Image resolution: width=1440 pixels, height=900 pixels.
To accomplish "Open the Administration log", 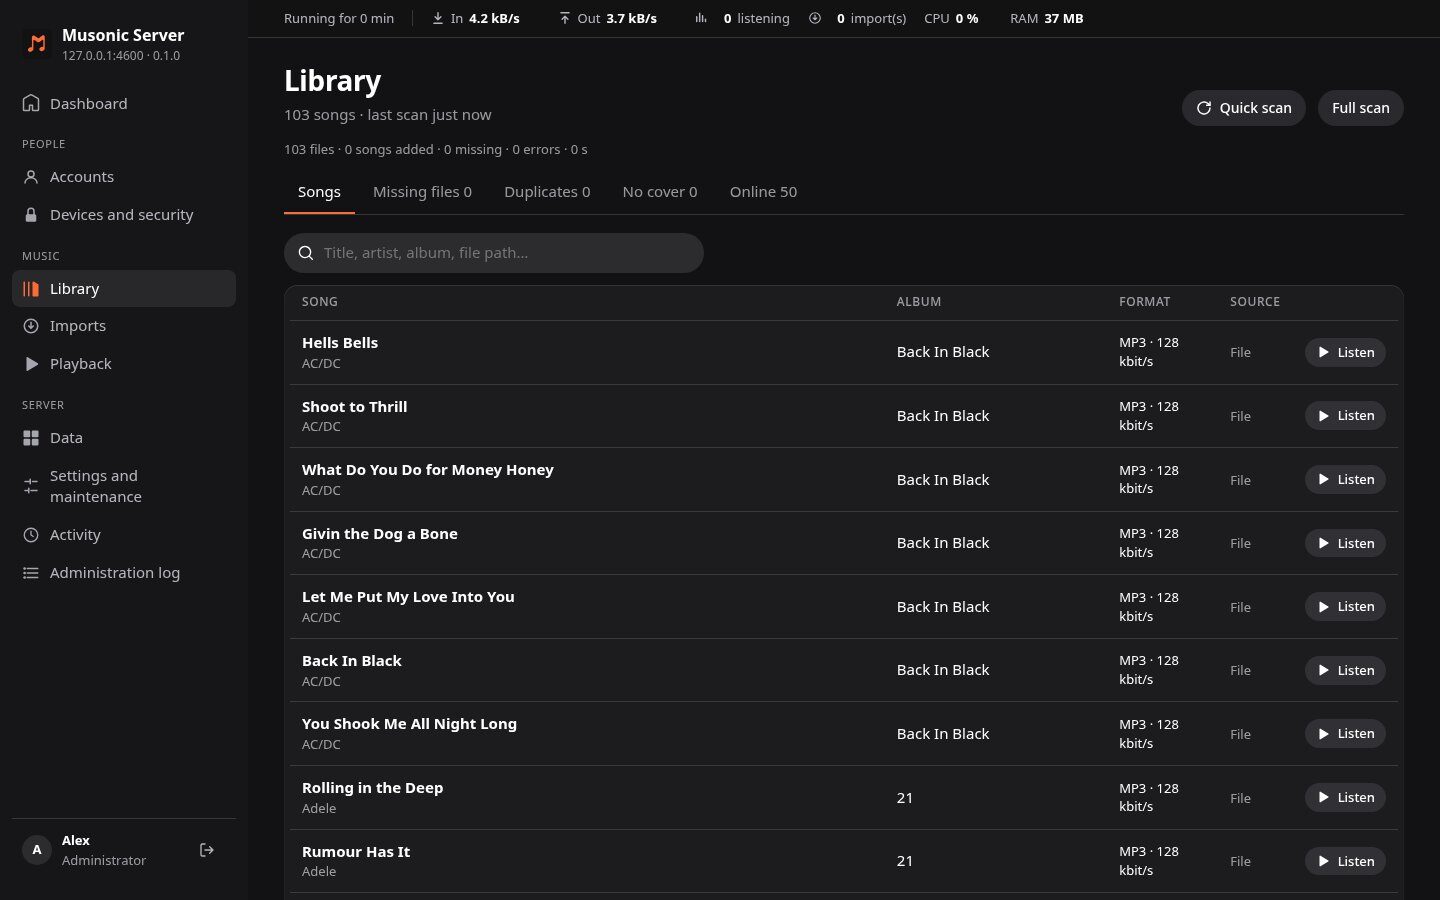I will tap(124, 573).
